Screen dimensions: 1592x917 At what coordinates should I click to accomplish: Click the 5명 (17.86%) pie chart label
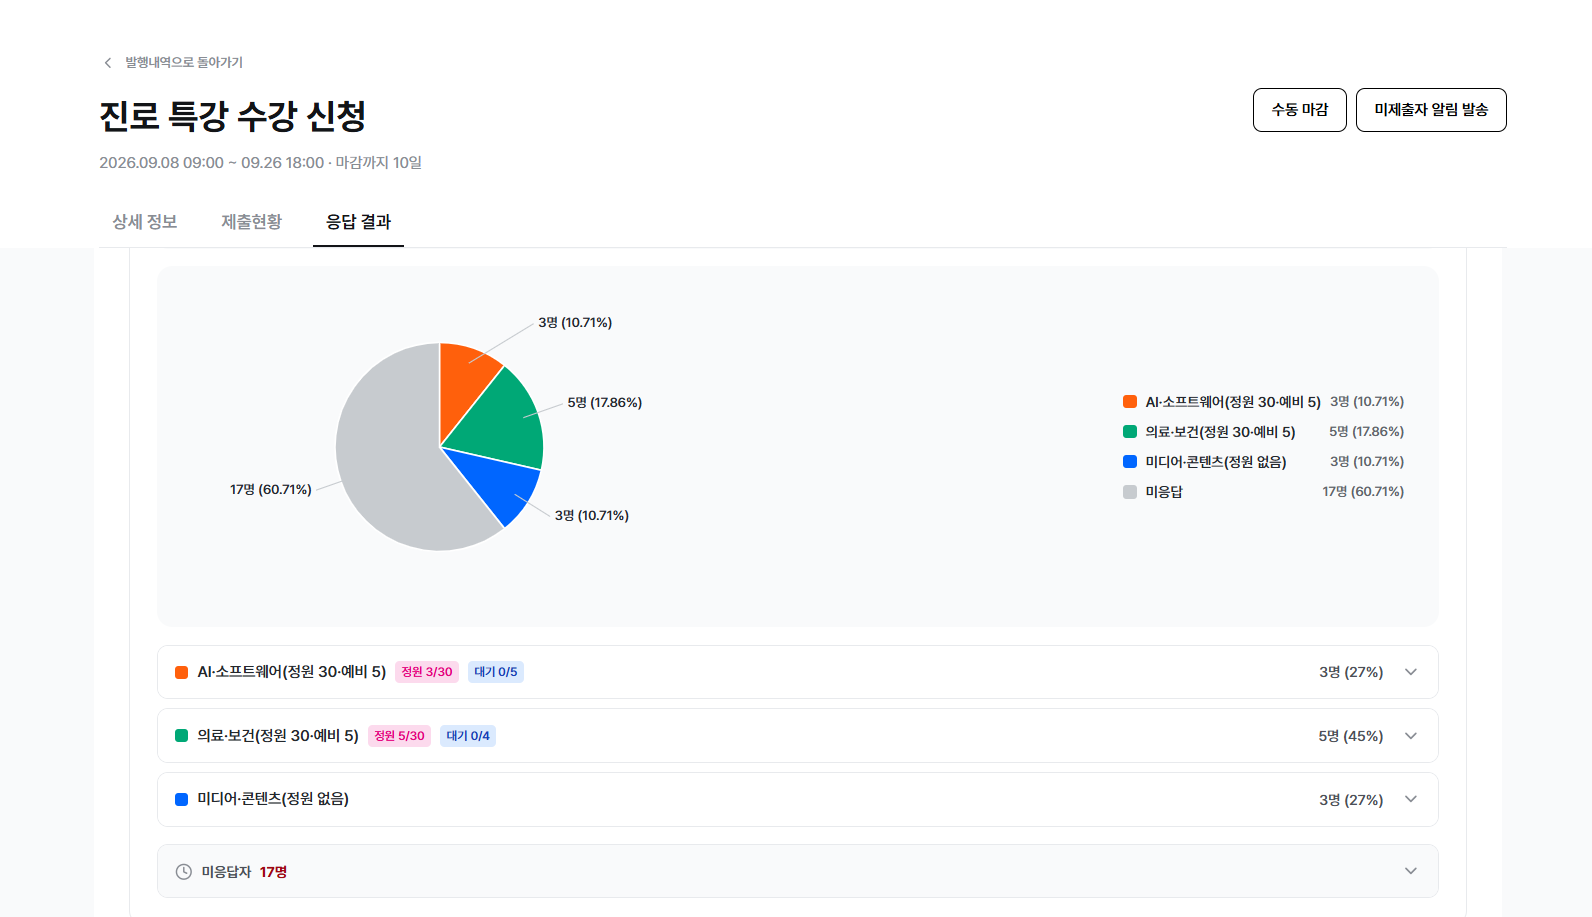tap(605, 403)
